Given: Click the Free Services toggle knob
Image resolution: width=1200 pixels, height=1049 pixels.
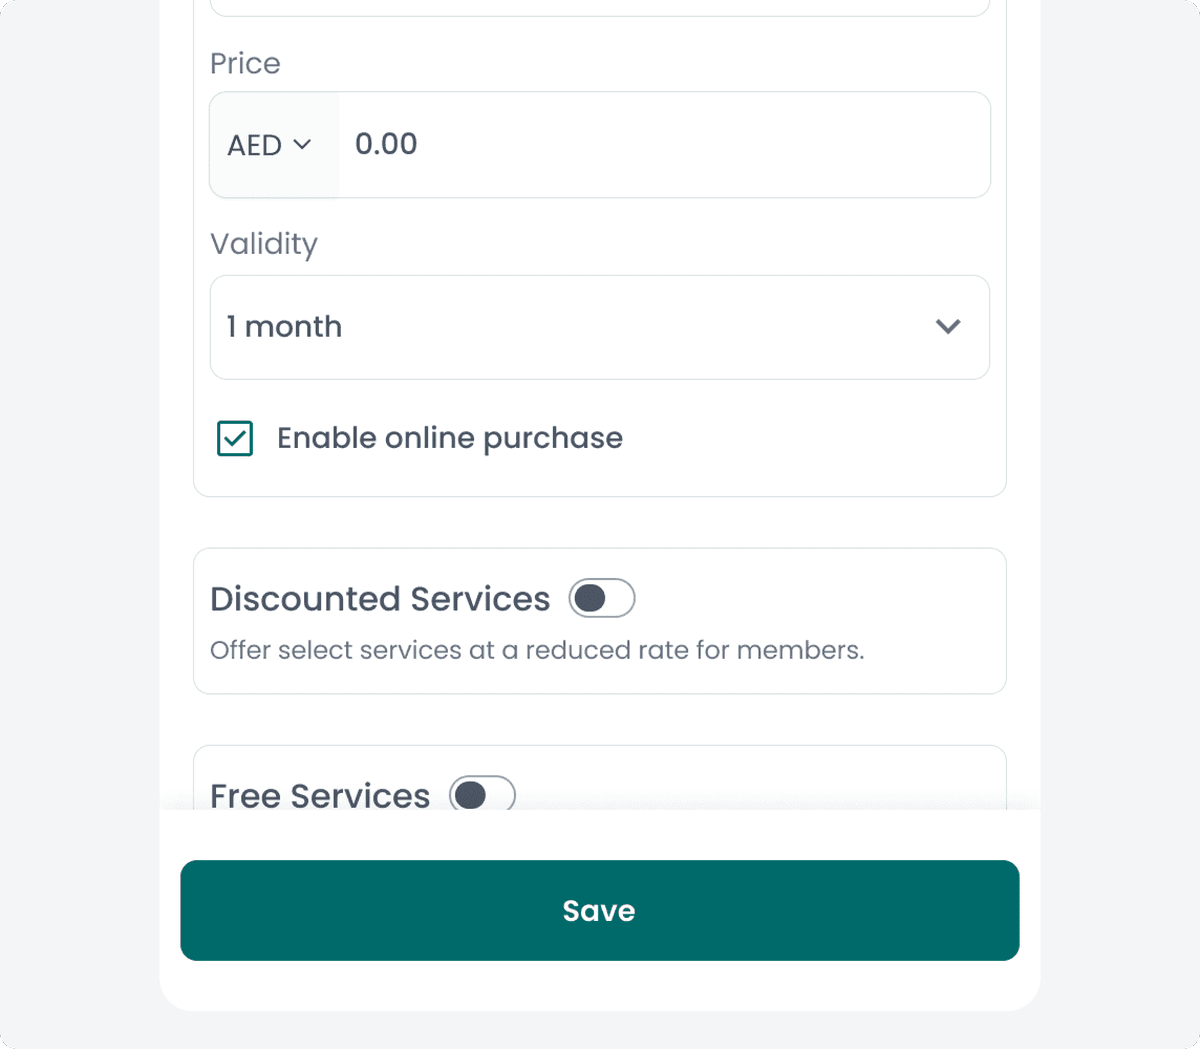Looking at the screenshot, I should tap(471, 794).
